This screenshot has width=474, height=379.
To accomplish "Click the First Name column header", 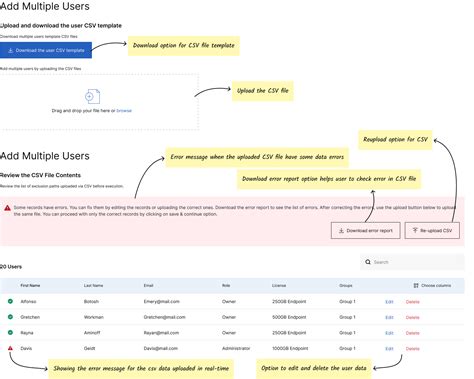I will pyautogui.click(x=30, y=286).
